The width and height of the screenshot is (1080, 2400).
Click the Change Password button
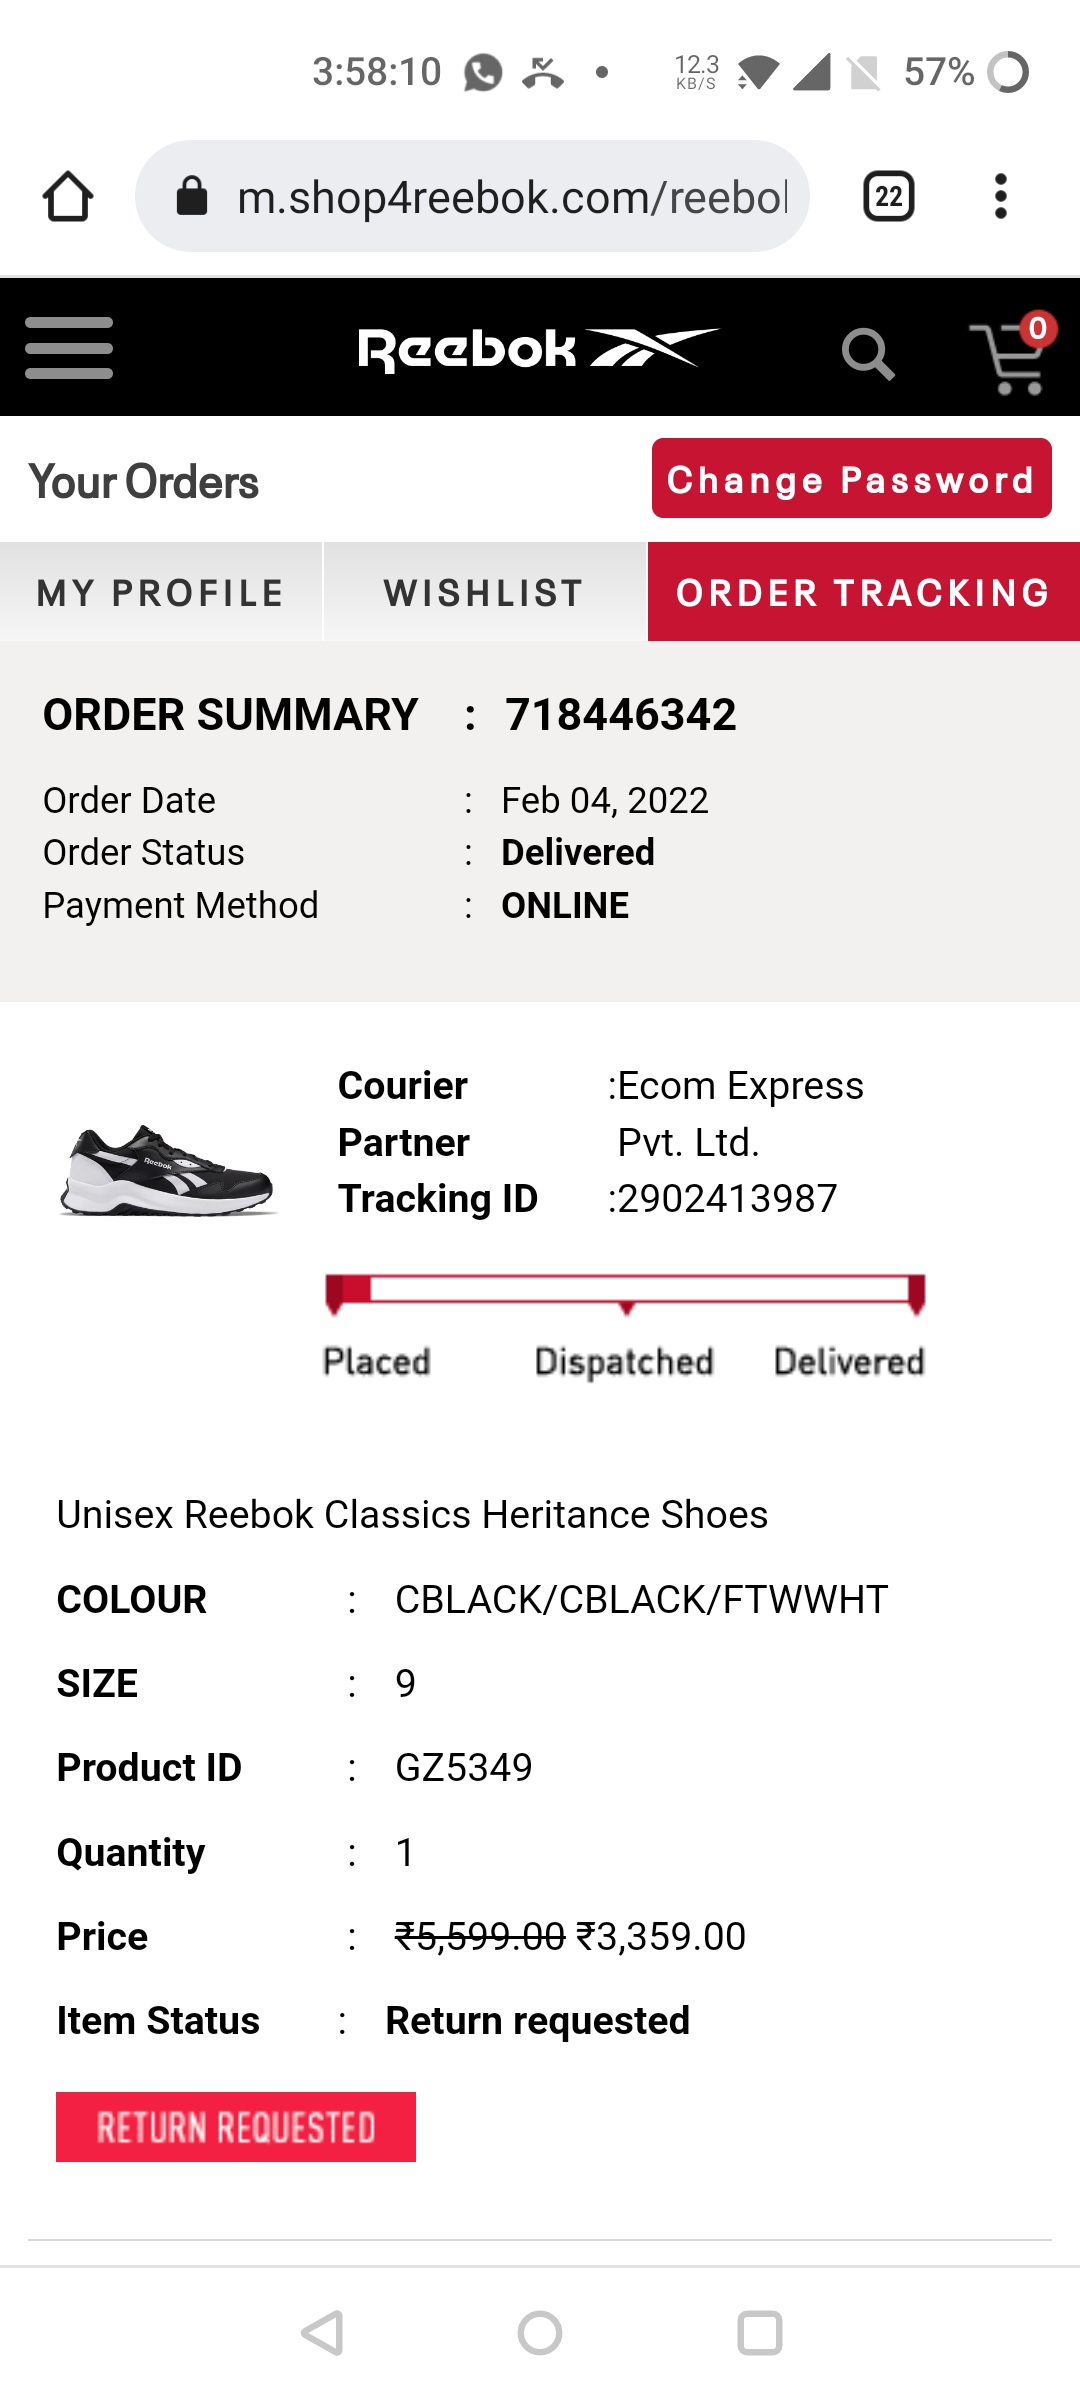click(x=851, y=479)
